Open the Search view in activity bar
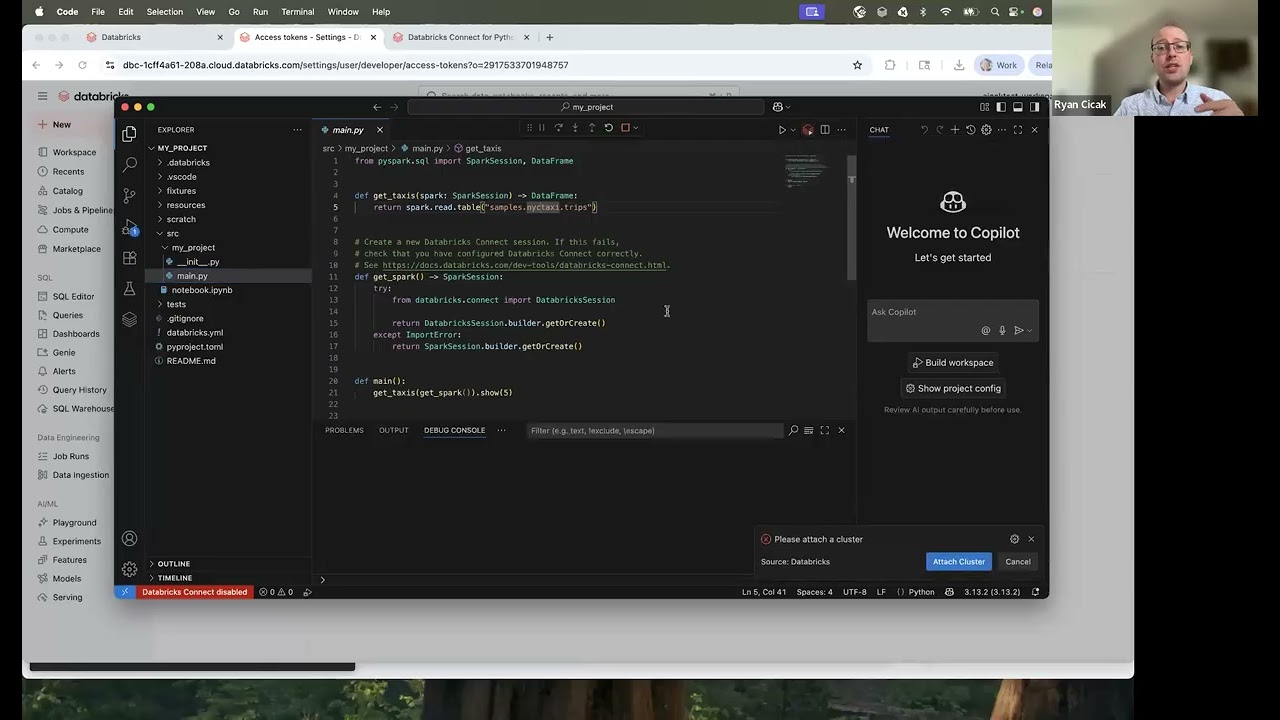This screenshot has height=720, width=1280. click(129, 164)
